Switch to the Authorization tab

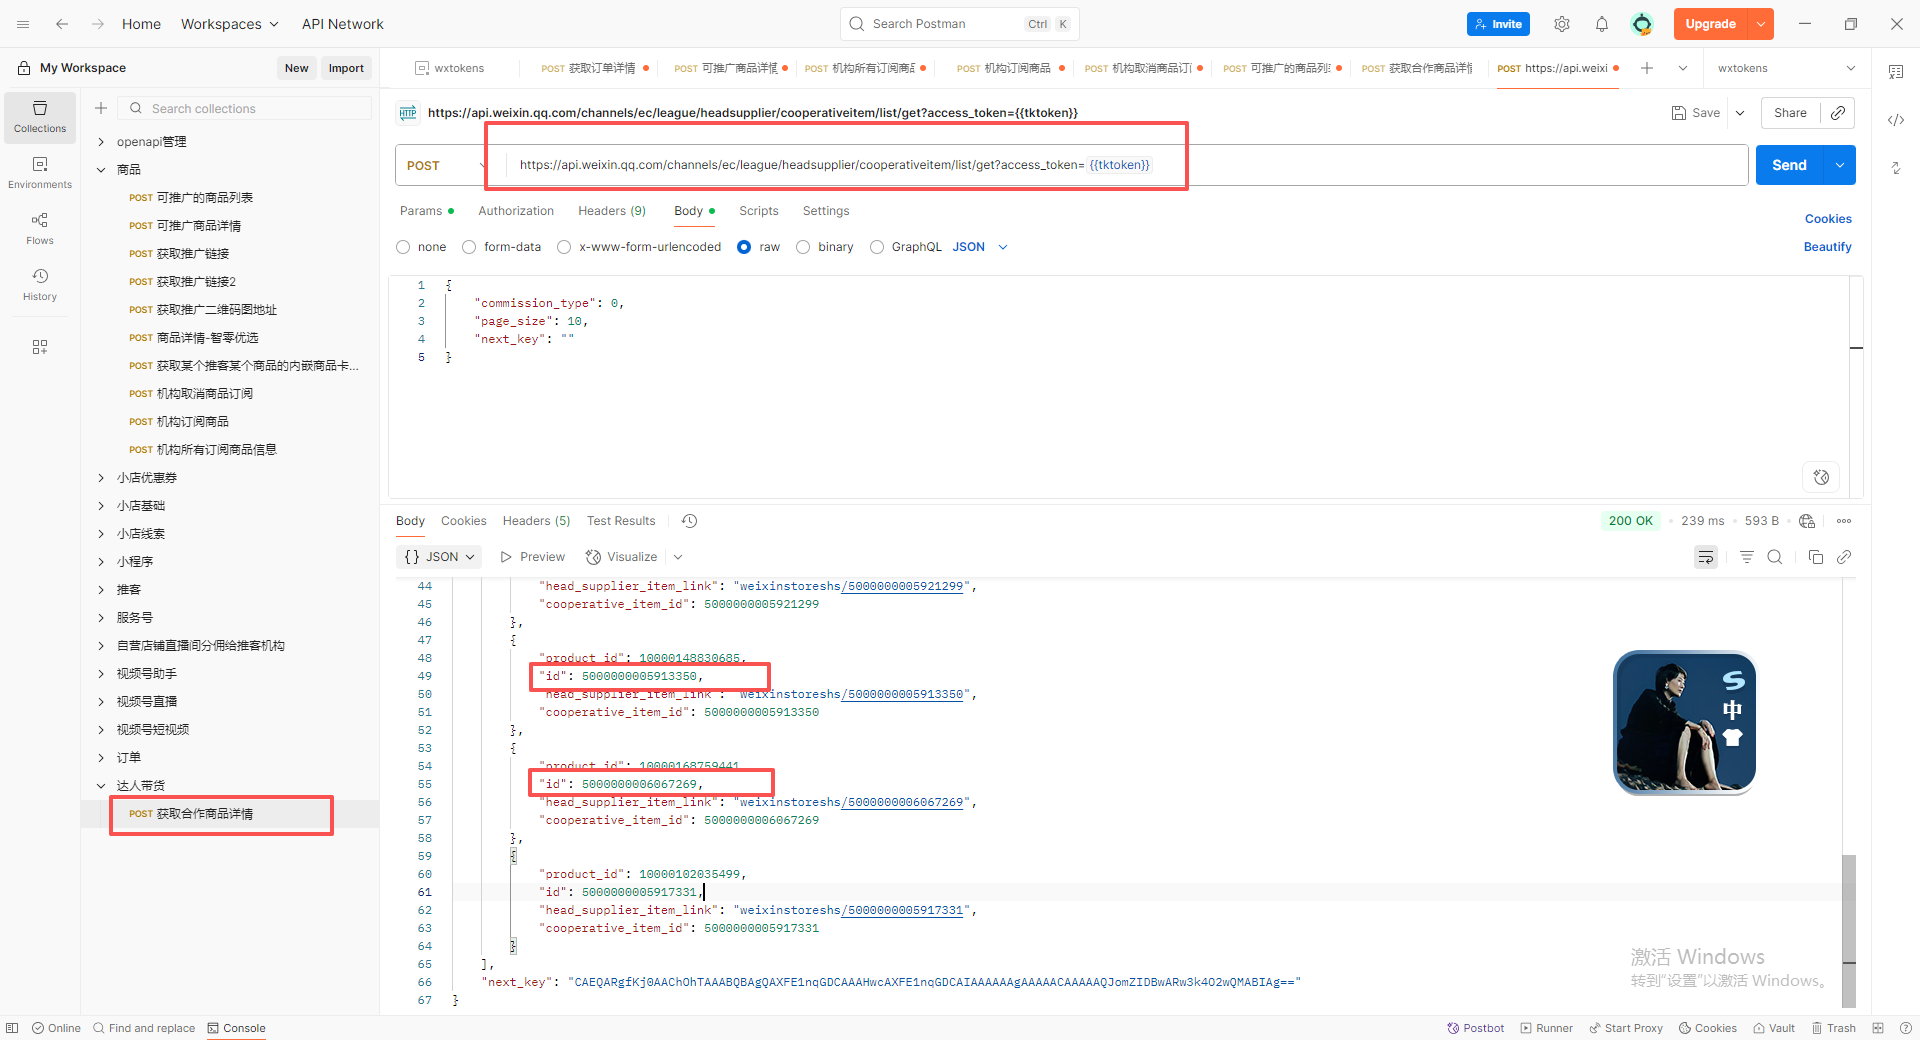516,211
